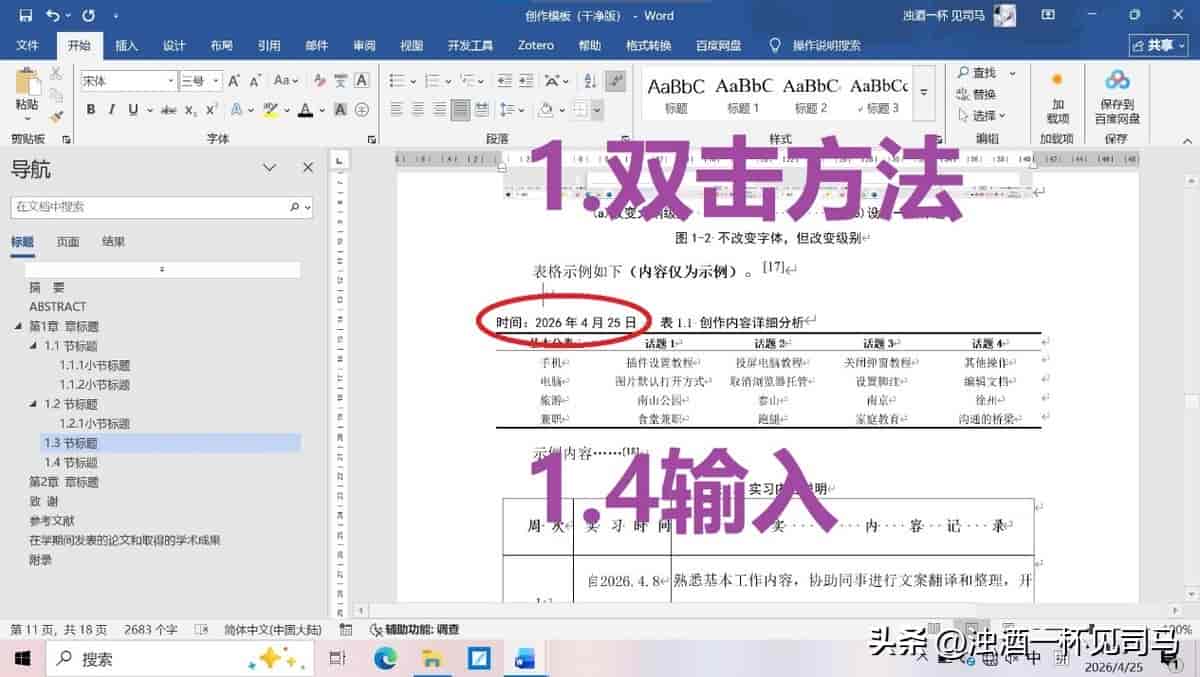The image size is (1200, 677).
Task: Click the character shading A icon
Action: (340, 110)
